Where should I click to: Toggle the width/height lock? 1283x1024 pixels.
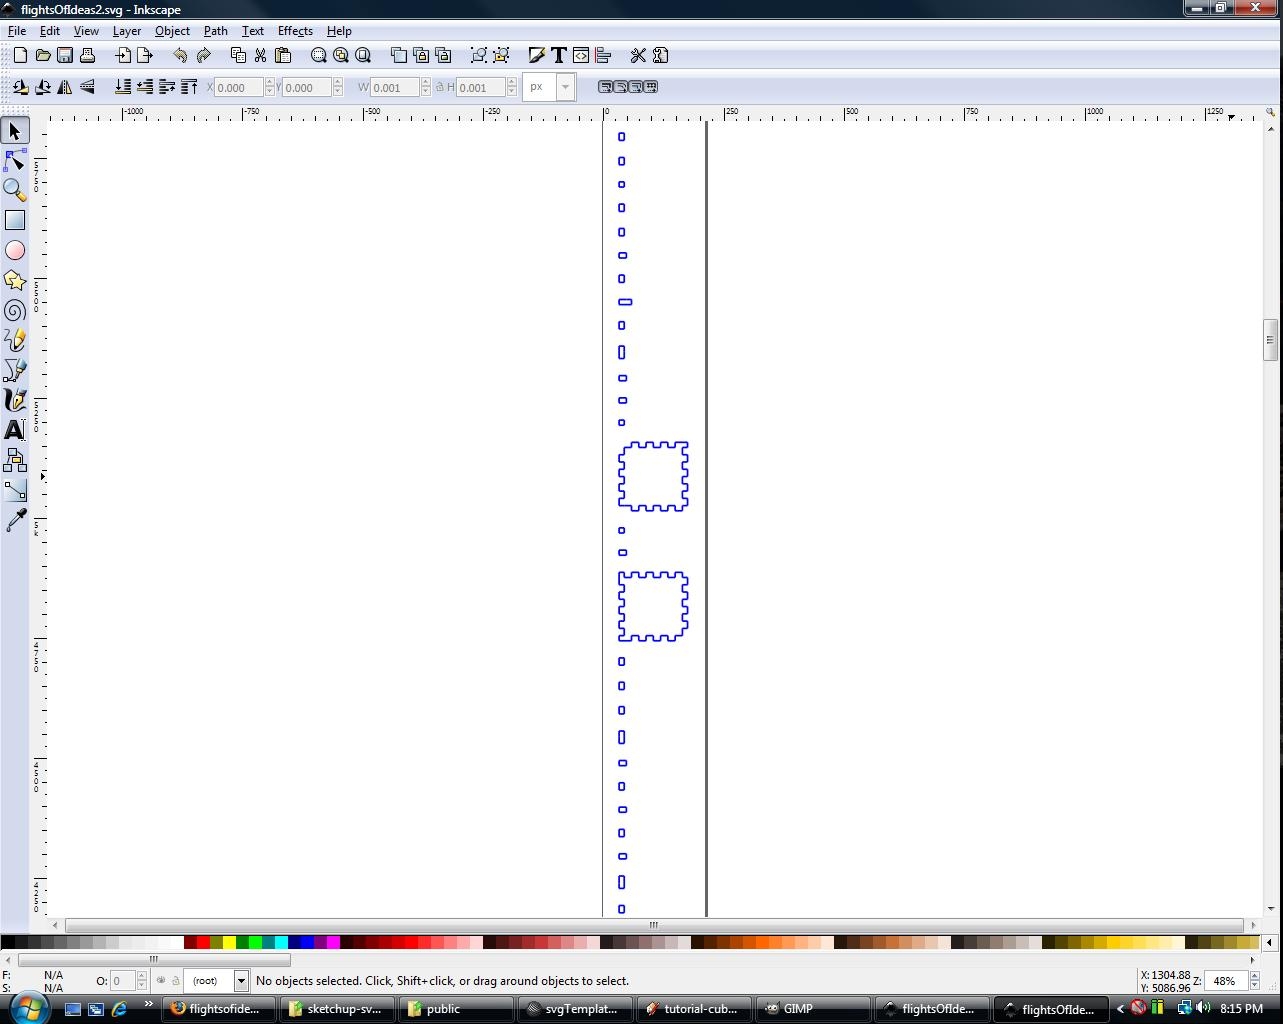coord(439,87)
